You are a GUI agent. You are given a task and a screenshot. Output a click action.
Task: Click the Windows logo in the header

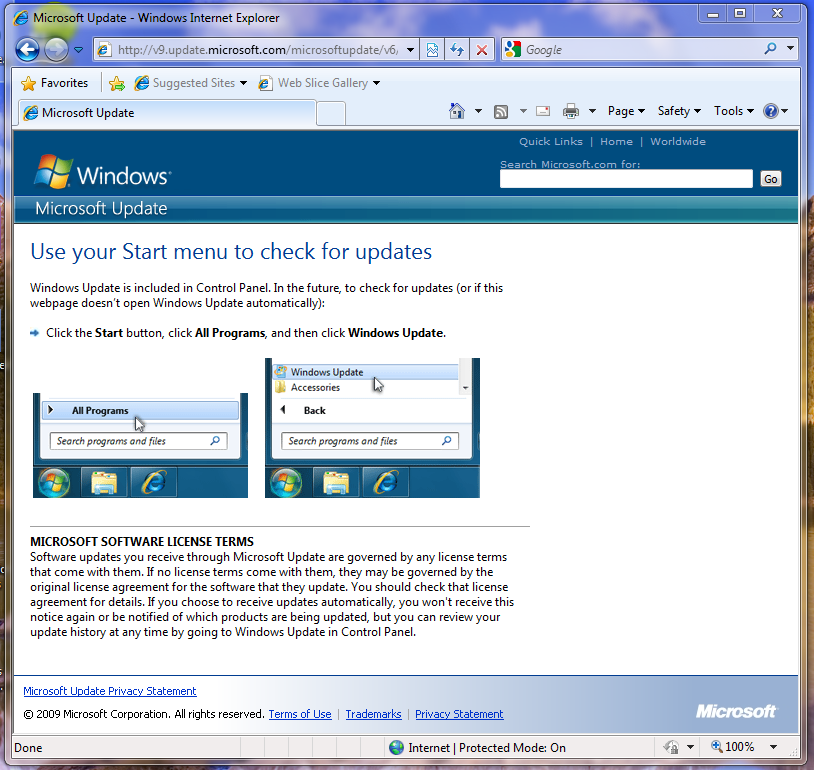coord(102,172)
